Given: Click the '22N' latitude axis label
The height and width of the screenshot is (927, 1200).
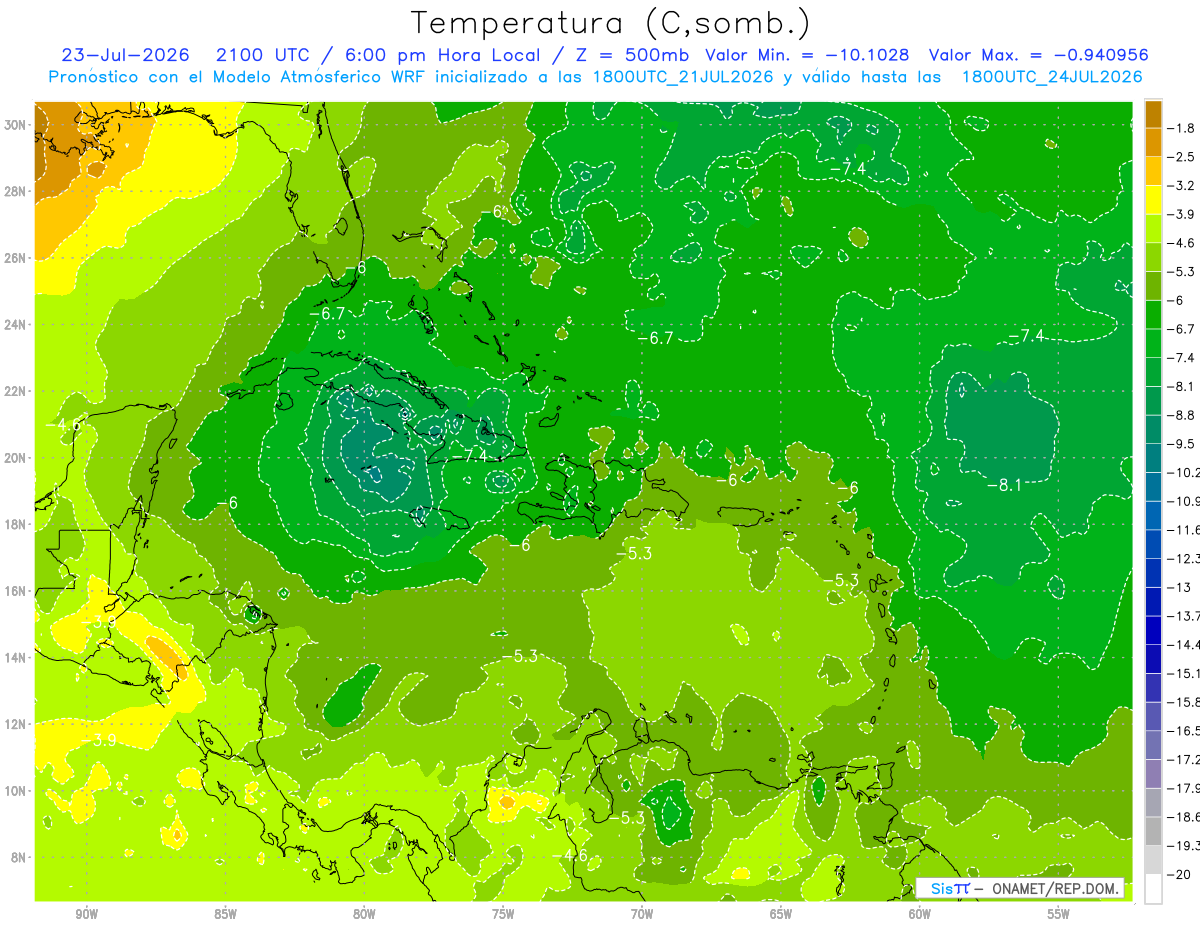Looking at the screenshot, I should [x=17, y=391].
